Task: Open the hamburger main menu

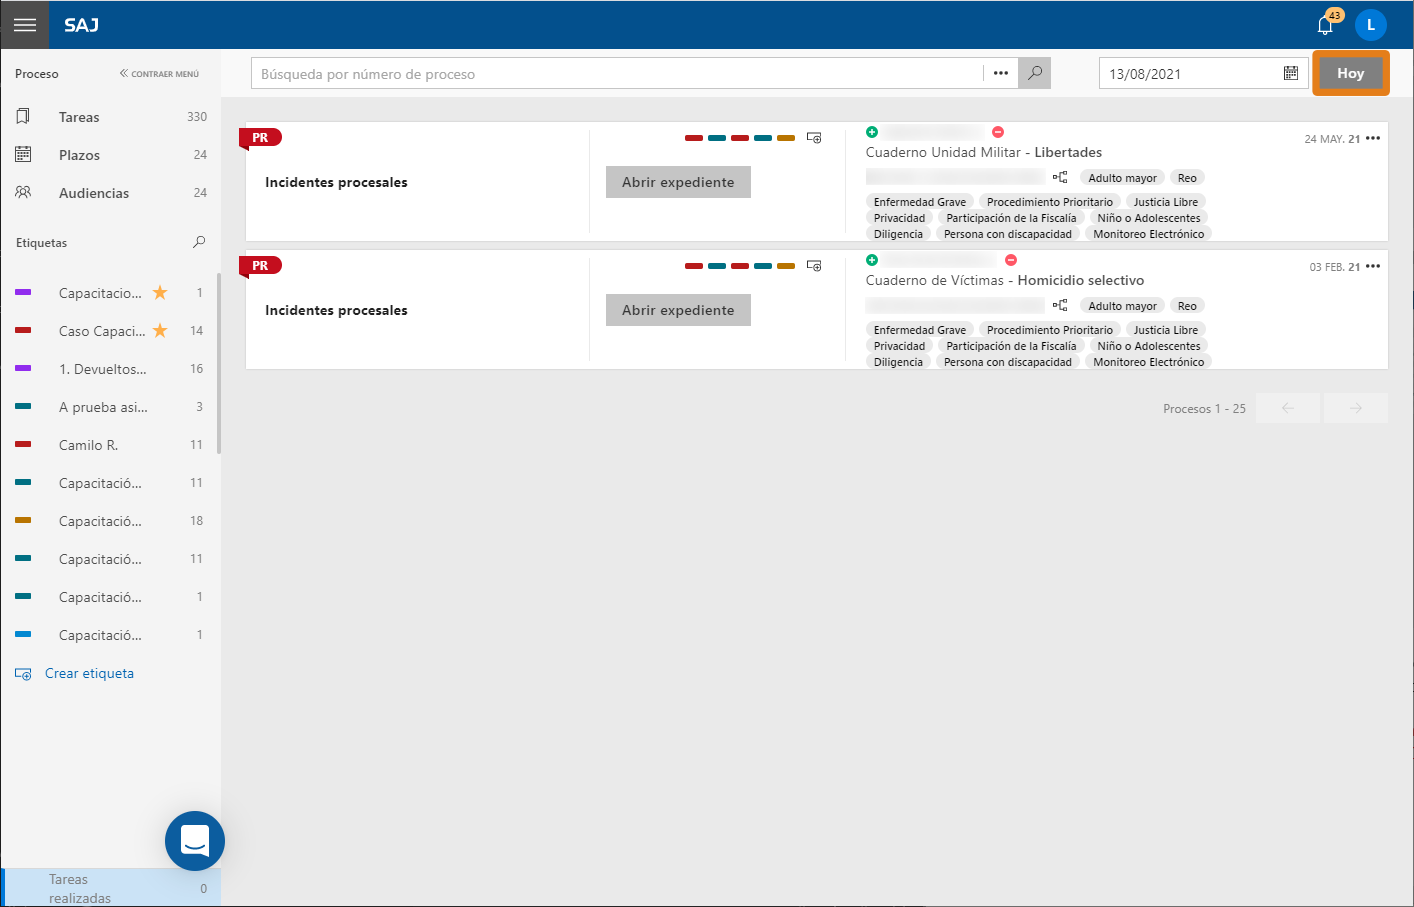Action: pyautogui.click(x=25, y=25)
